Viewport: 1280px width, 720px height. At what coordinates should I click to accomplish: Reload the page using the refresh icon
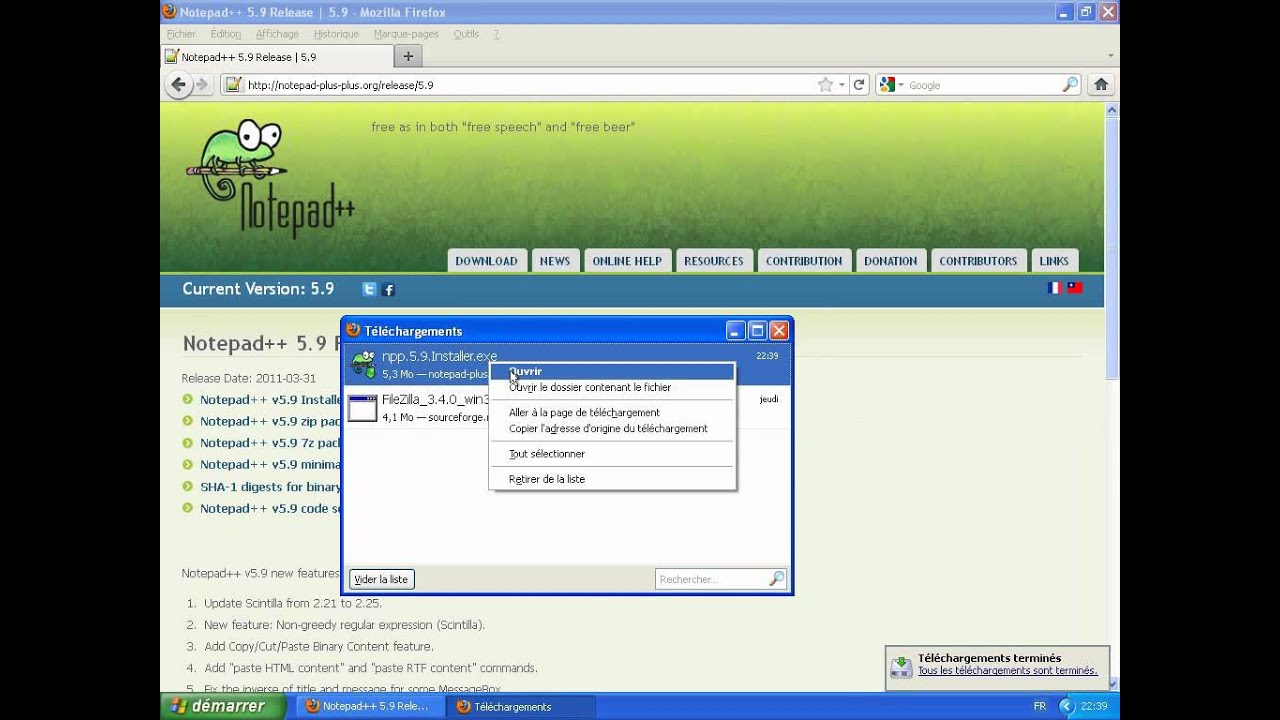click(858, 85)
